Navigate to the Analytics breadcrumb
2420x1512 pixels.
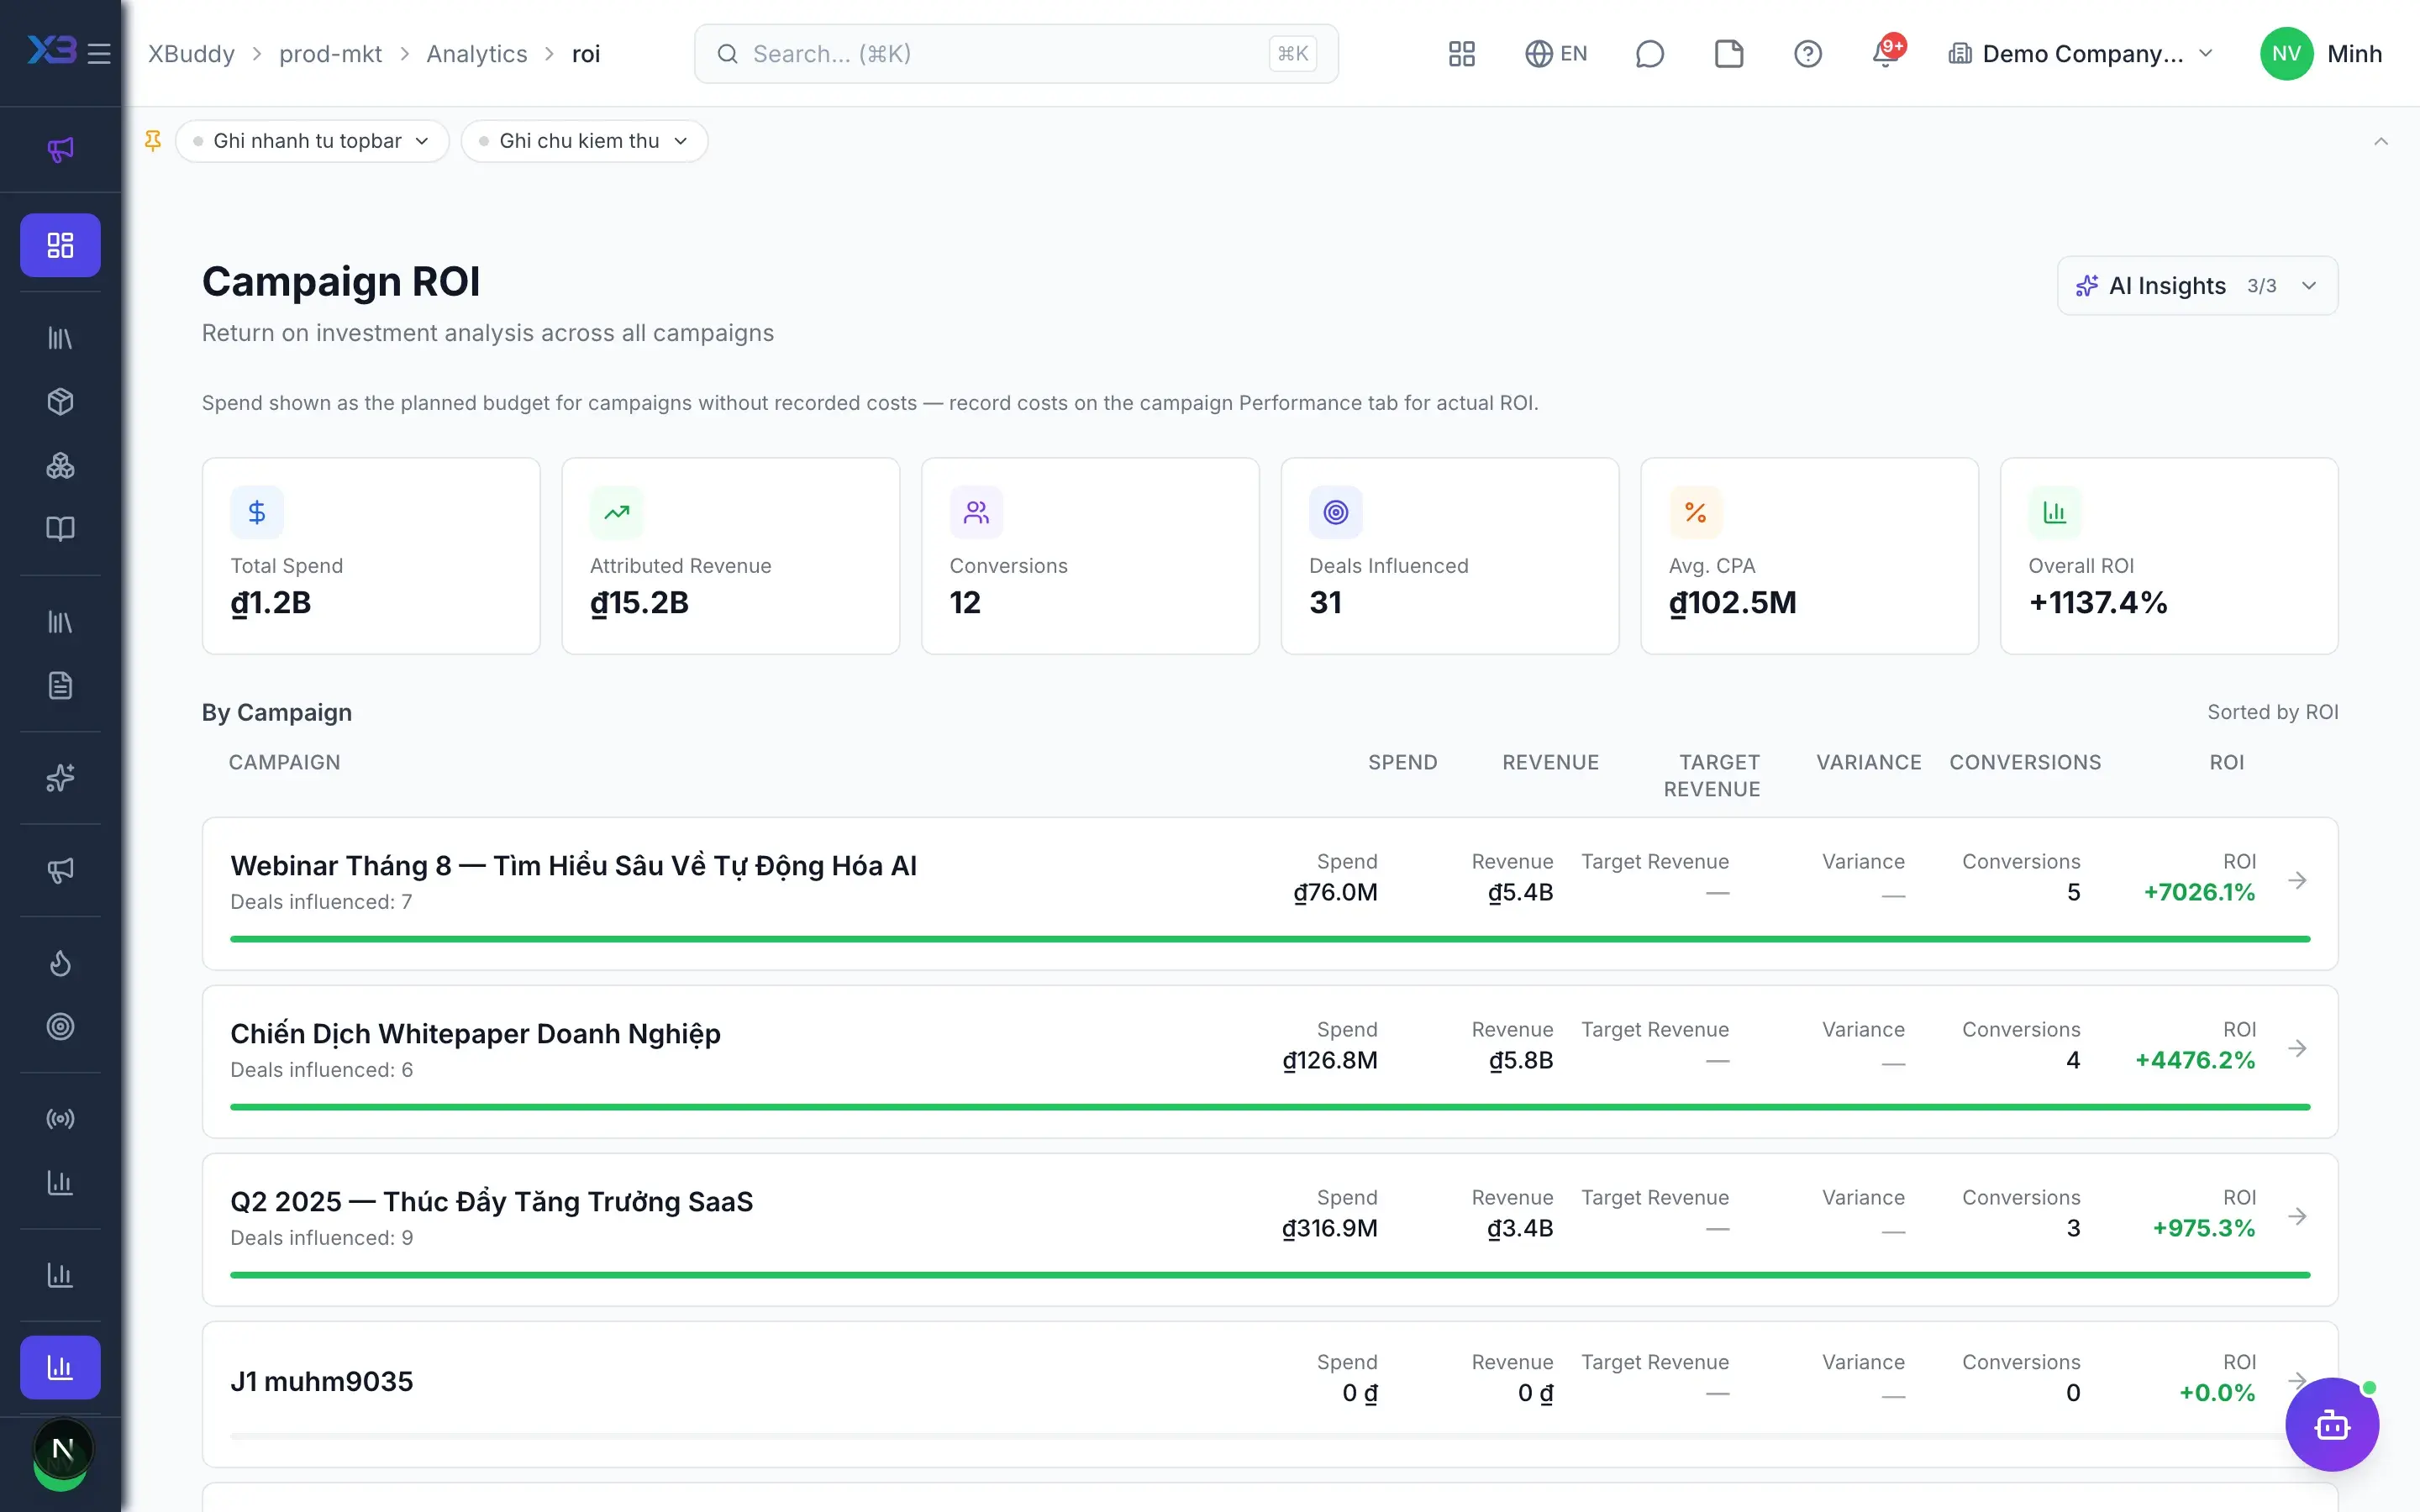click(476, 54)
